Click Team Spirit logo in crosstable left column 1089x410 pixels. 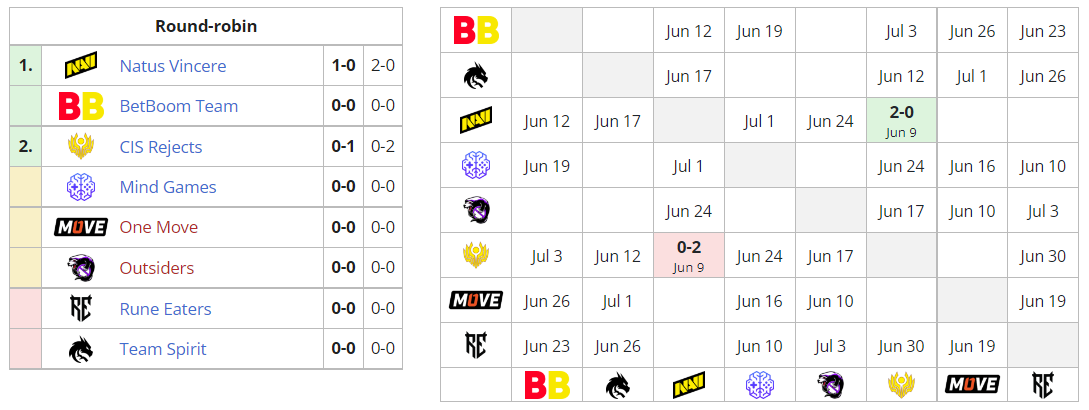[x=476, y=75]
